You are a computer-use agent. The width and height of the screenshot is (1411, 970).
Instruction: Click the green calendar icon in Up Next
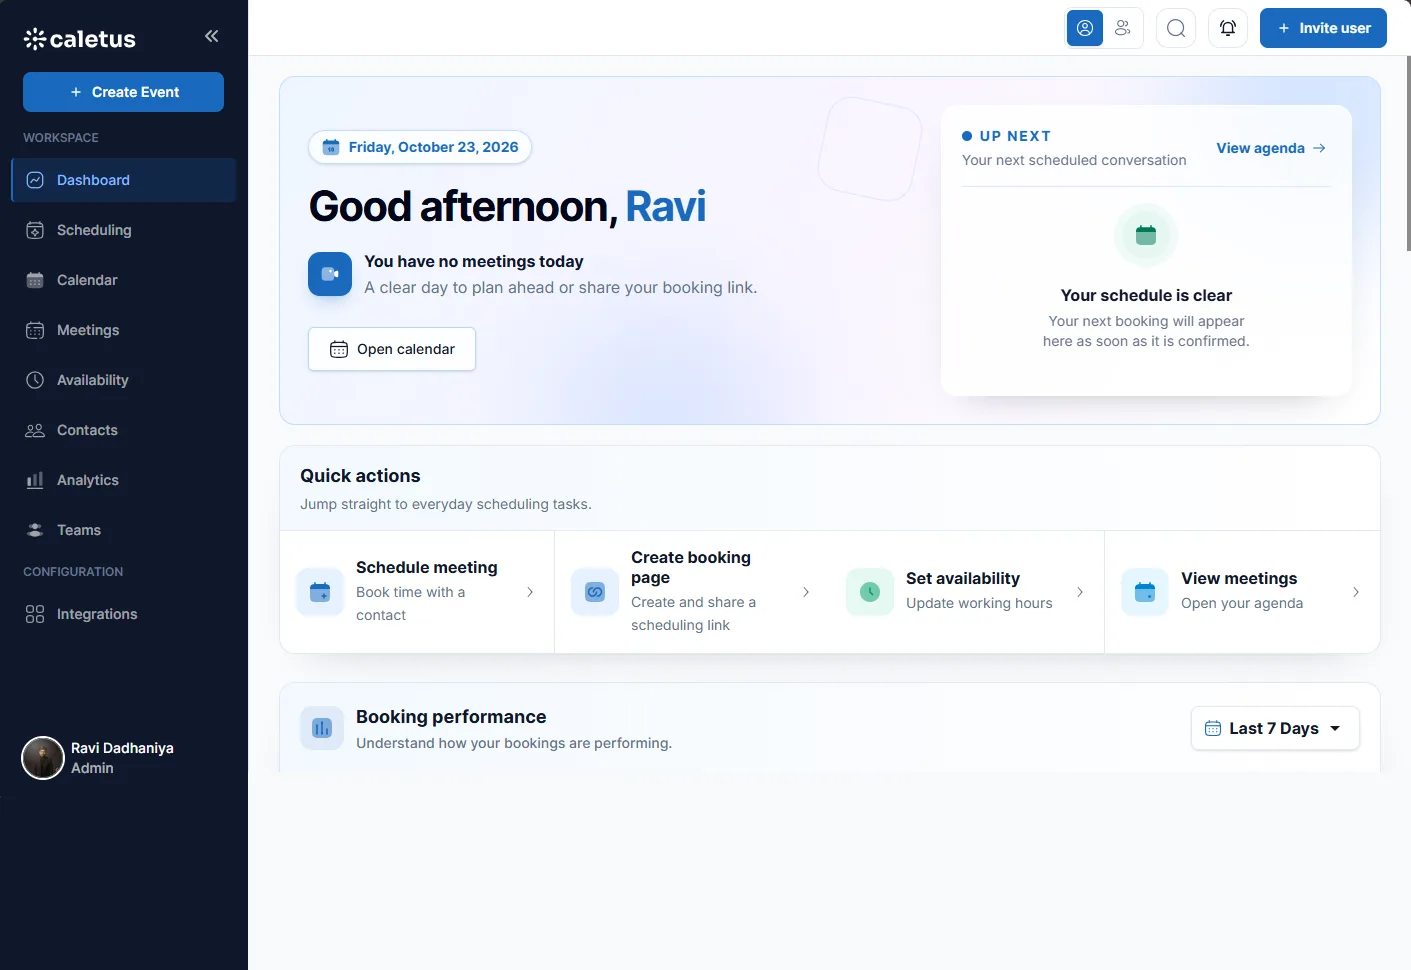(1146, 235)
